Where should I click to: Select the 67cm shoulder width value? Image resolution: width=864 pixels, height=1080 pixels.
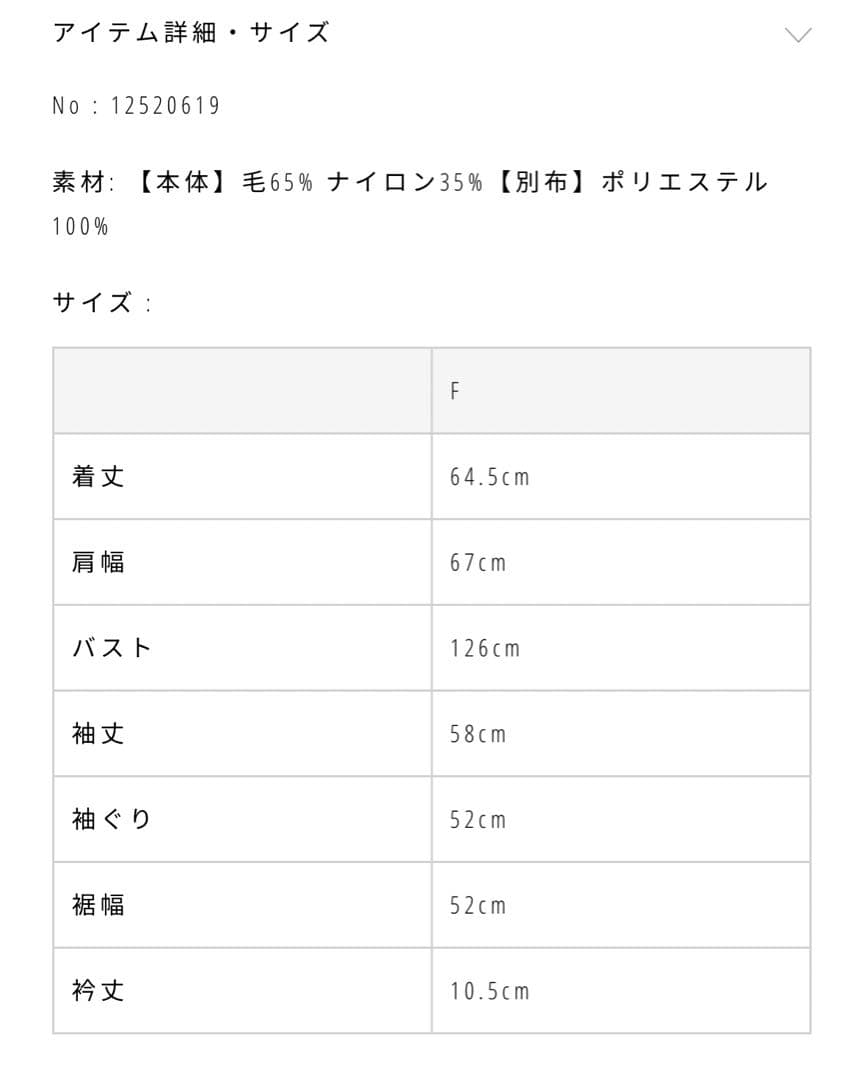tap(478, 563)
